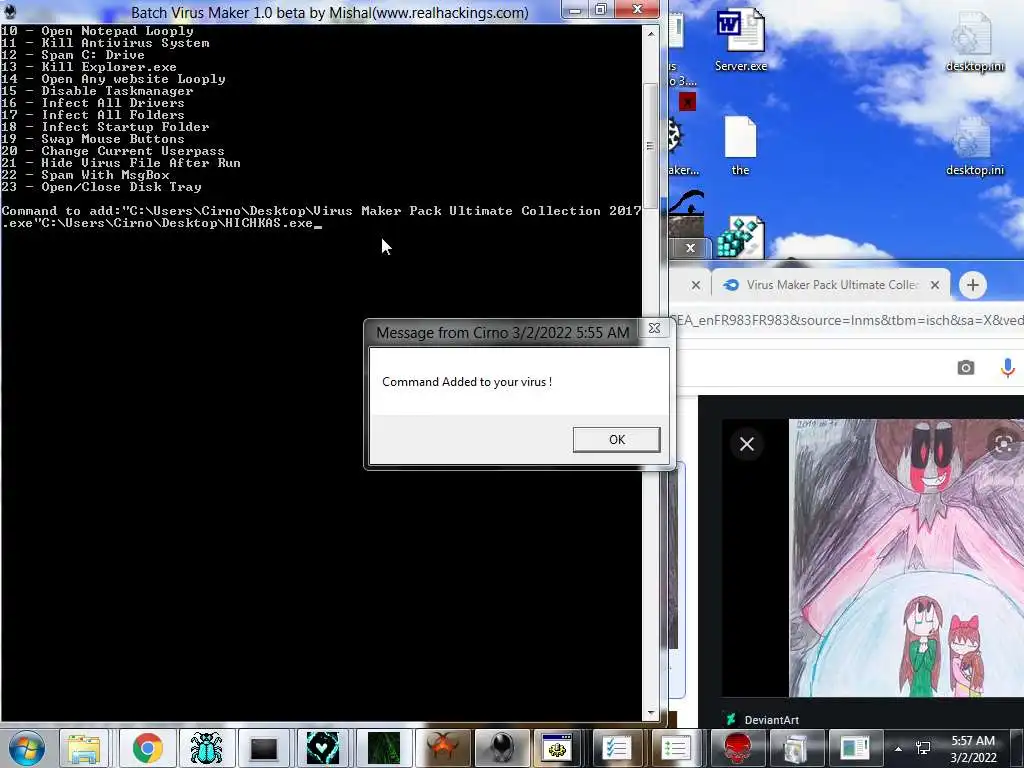
Task: Click the console vertical scrollbar thumb
Action: click(650, 146)
